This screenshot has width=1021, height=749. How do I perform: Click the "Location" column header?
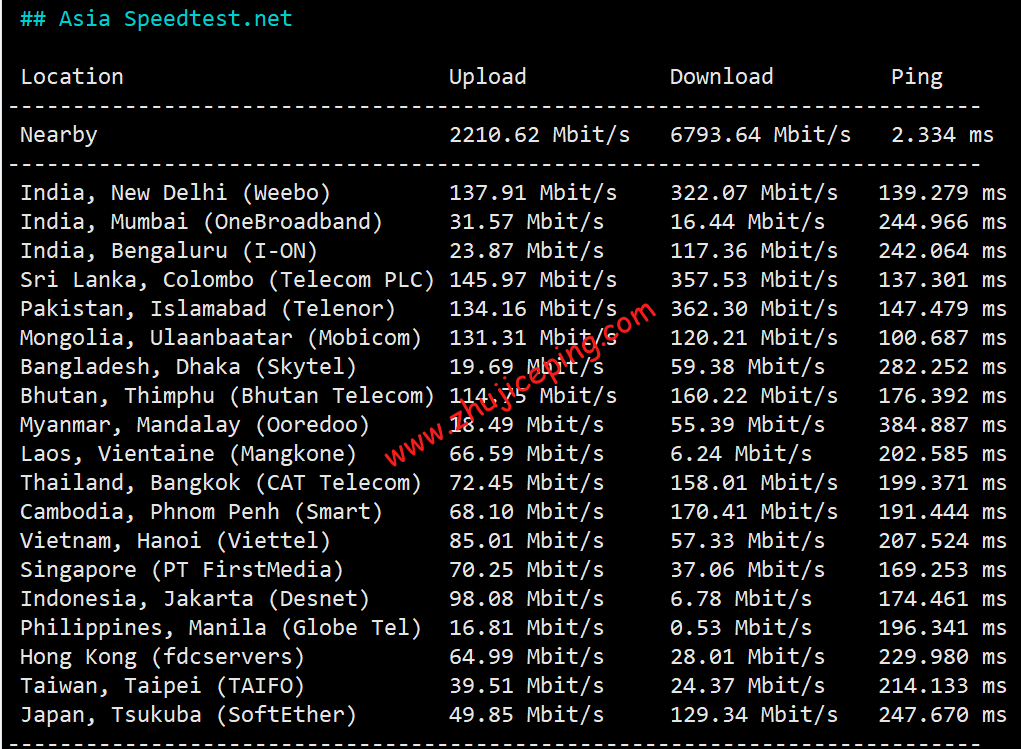(72, 77)
